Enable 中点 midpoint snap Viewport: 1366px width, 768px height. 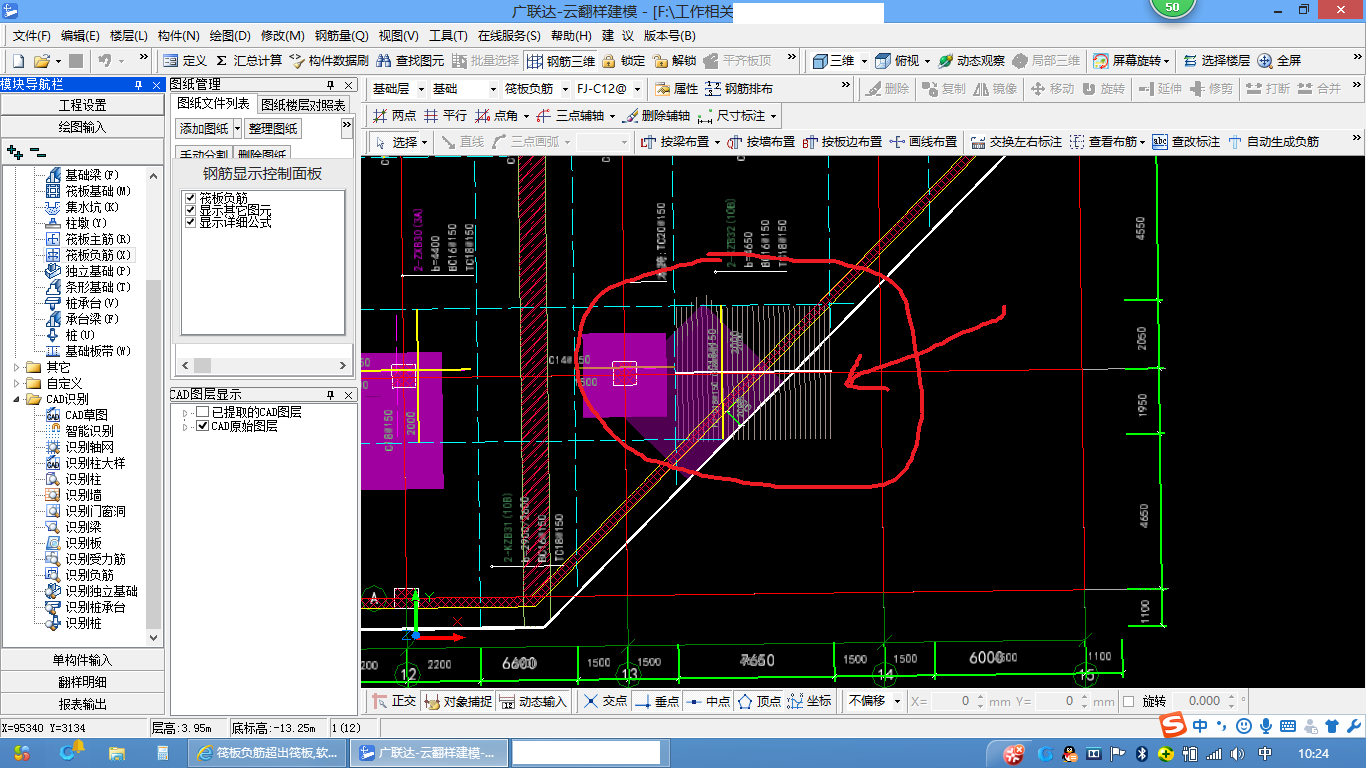709,701
